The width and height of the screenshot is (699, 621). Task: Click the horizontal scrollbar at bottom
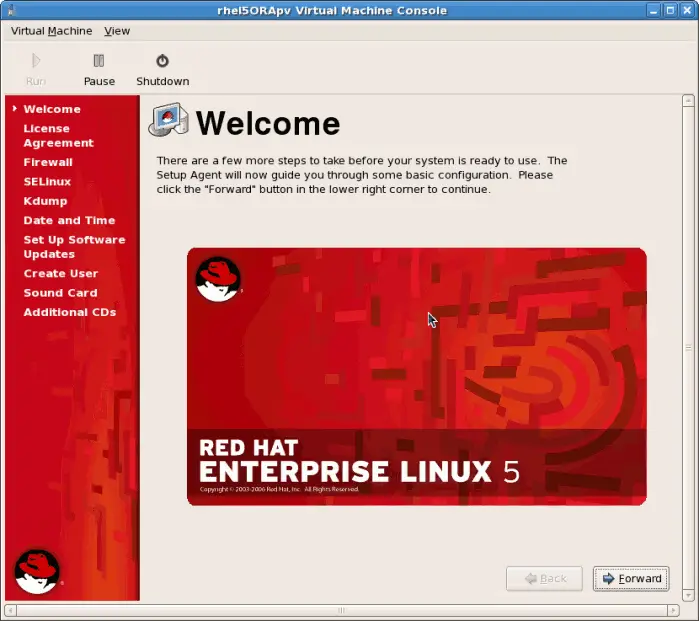coord(340,609)
